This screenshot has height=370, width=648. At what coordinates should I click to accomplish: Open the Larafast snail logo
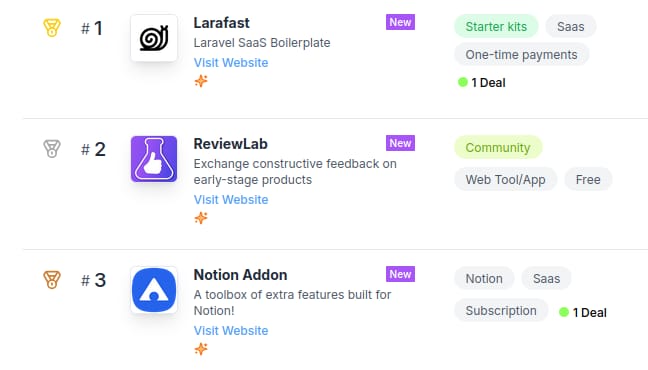click(x=154, y=38)
